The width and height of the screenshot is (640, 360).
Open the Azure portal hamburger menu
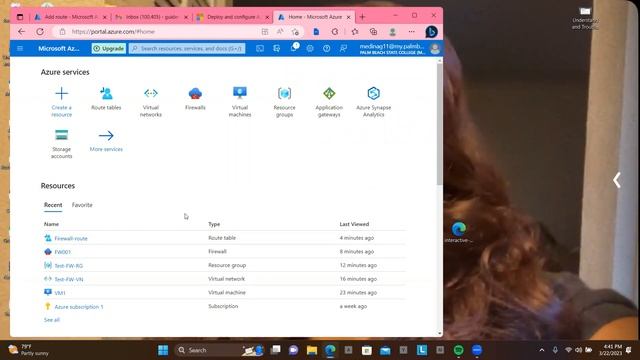pos(20,48)
